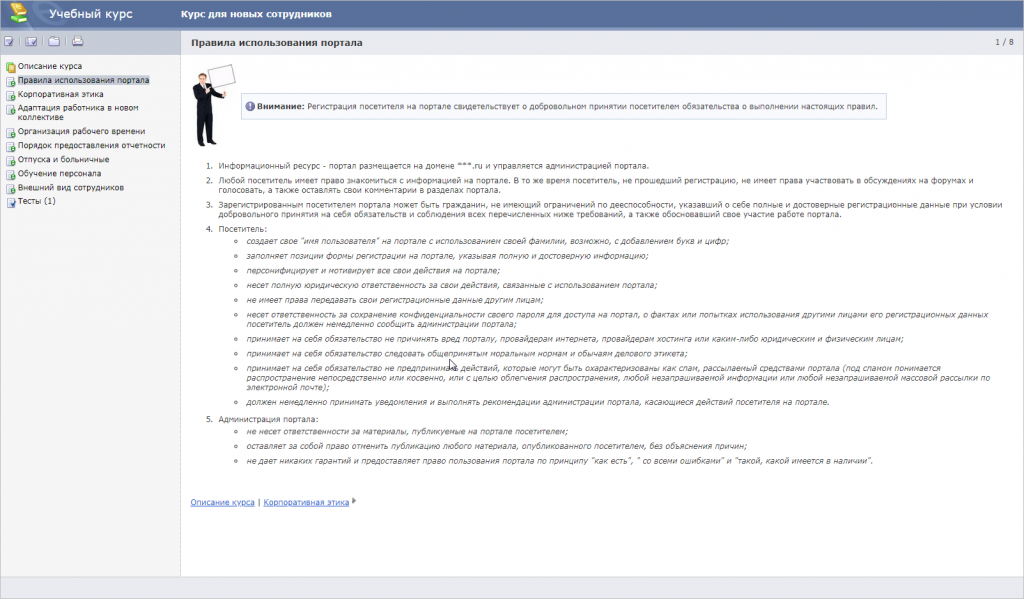The image size is (1024, 599).
Task: Follow the bottom Корпоративная этика link
Action: point(306,502)
